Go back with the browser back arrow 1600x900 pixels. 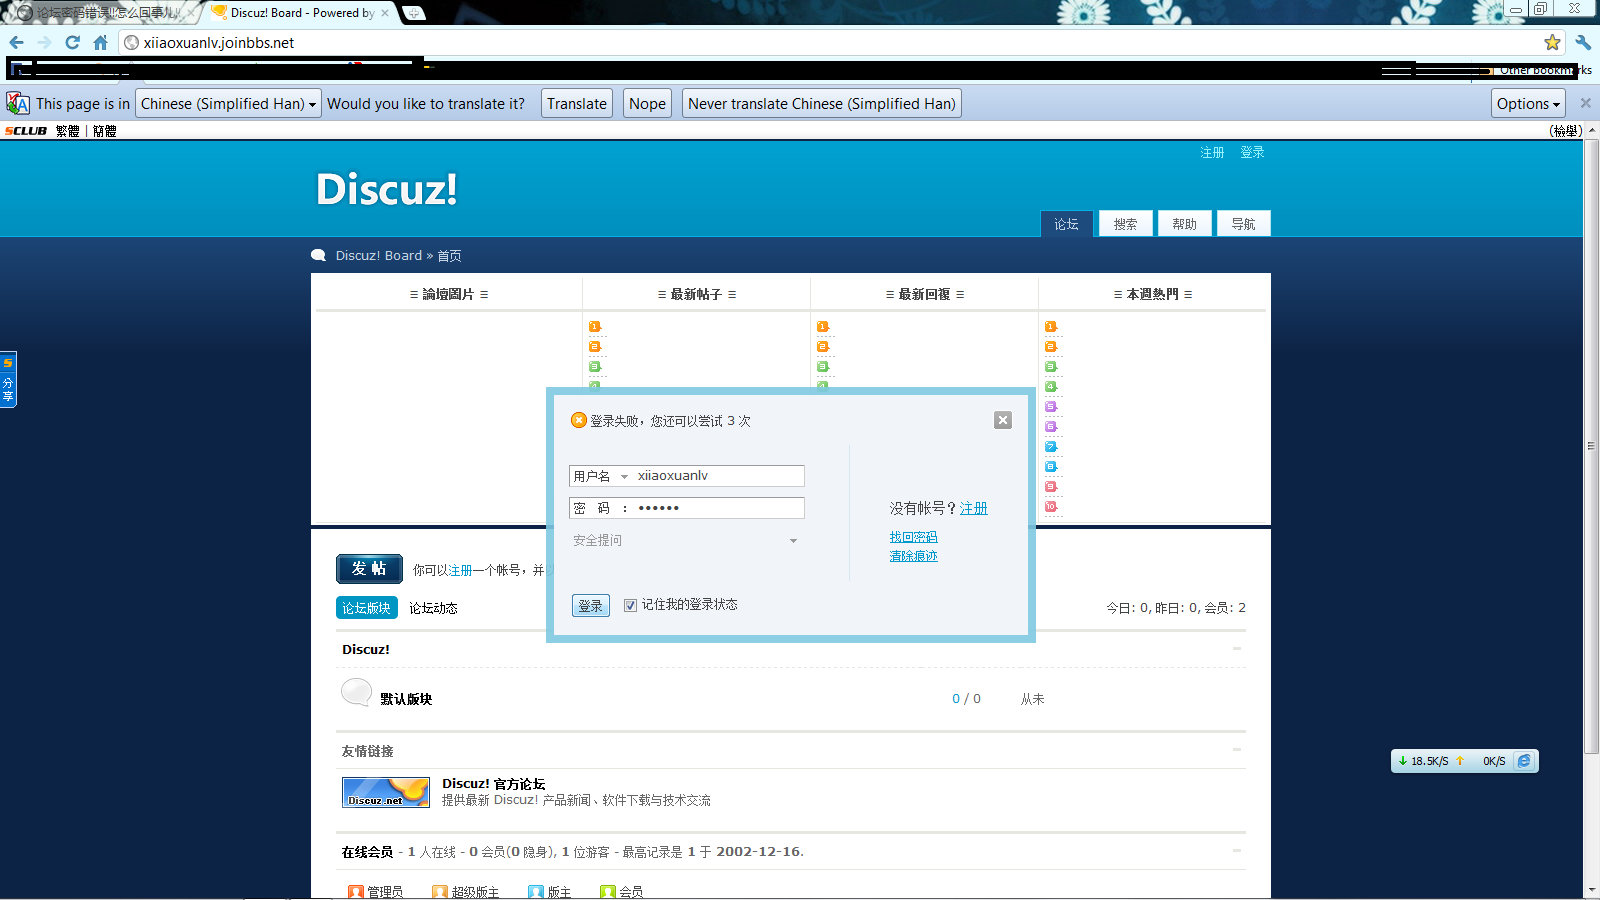coord(16,42)
